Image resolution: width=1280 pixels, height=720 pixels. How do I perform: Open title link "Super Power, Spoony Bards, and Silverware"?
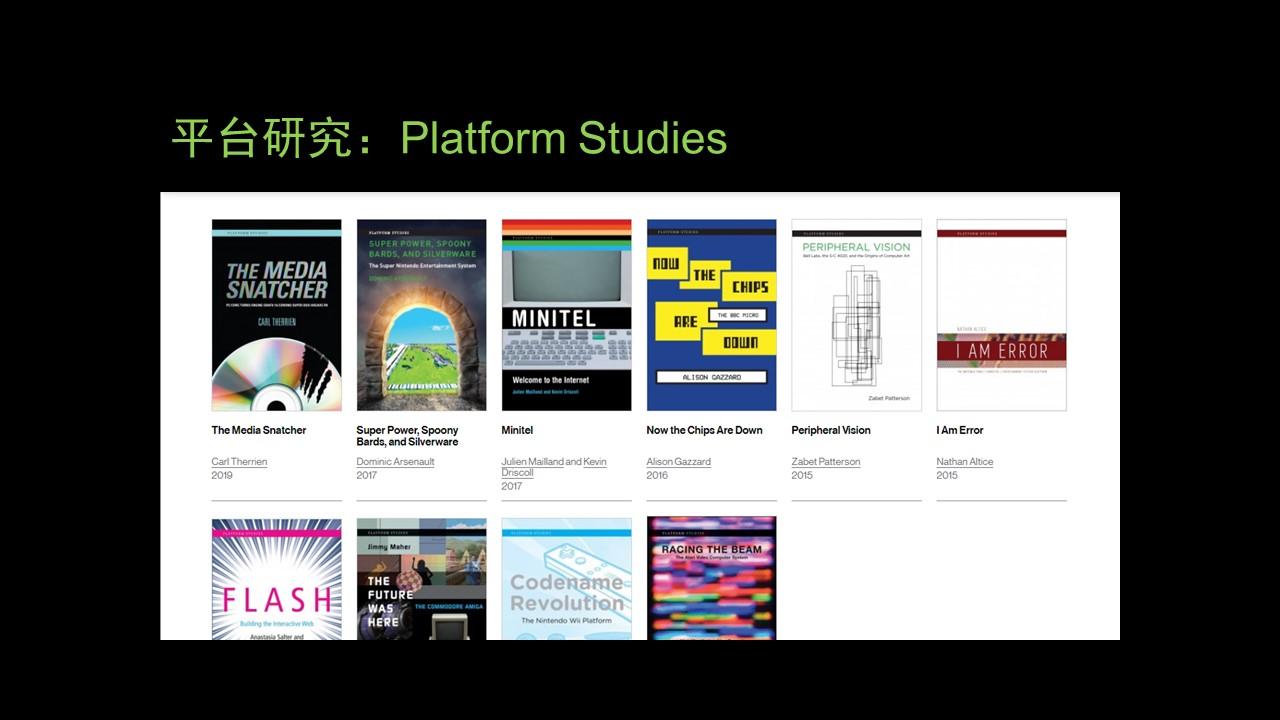[408, 436]
